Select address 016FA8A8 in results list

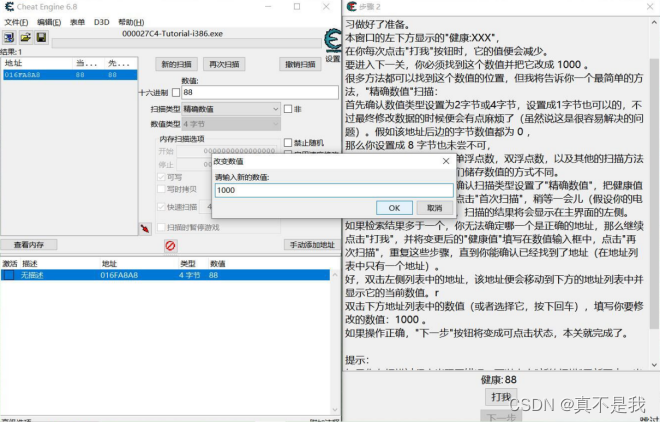[x=69, y=75]
